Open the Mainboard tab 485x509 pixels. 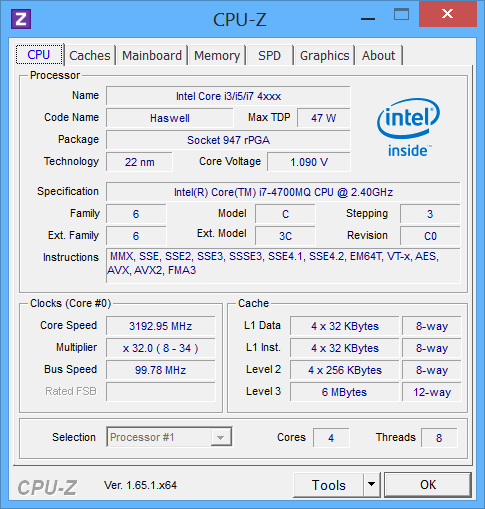pos(152,55)
